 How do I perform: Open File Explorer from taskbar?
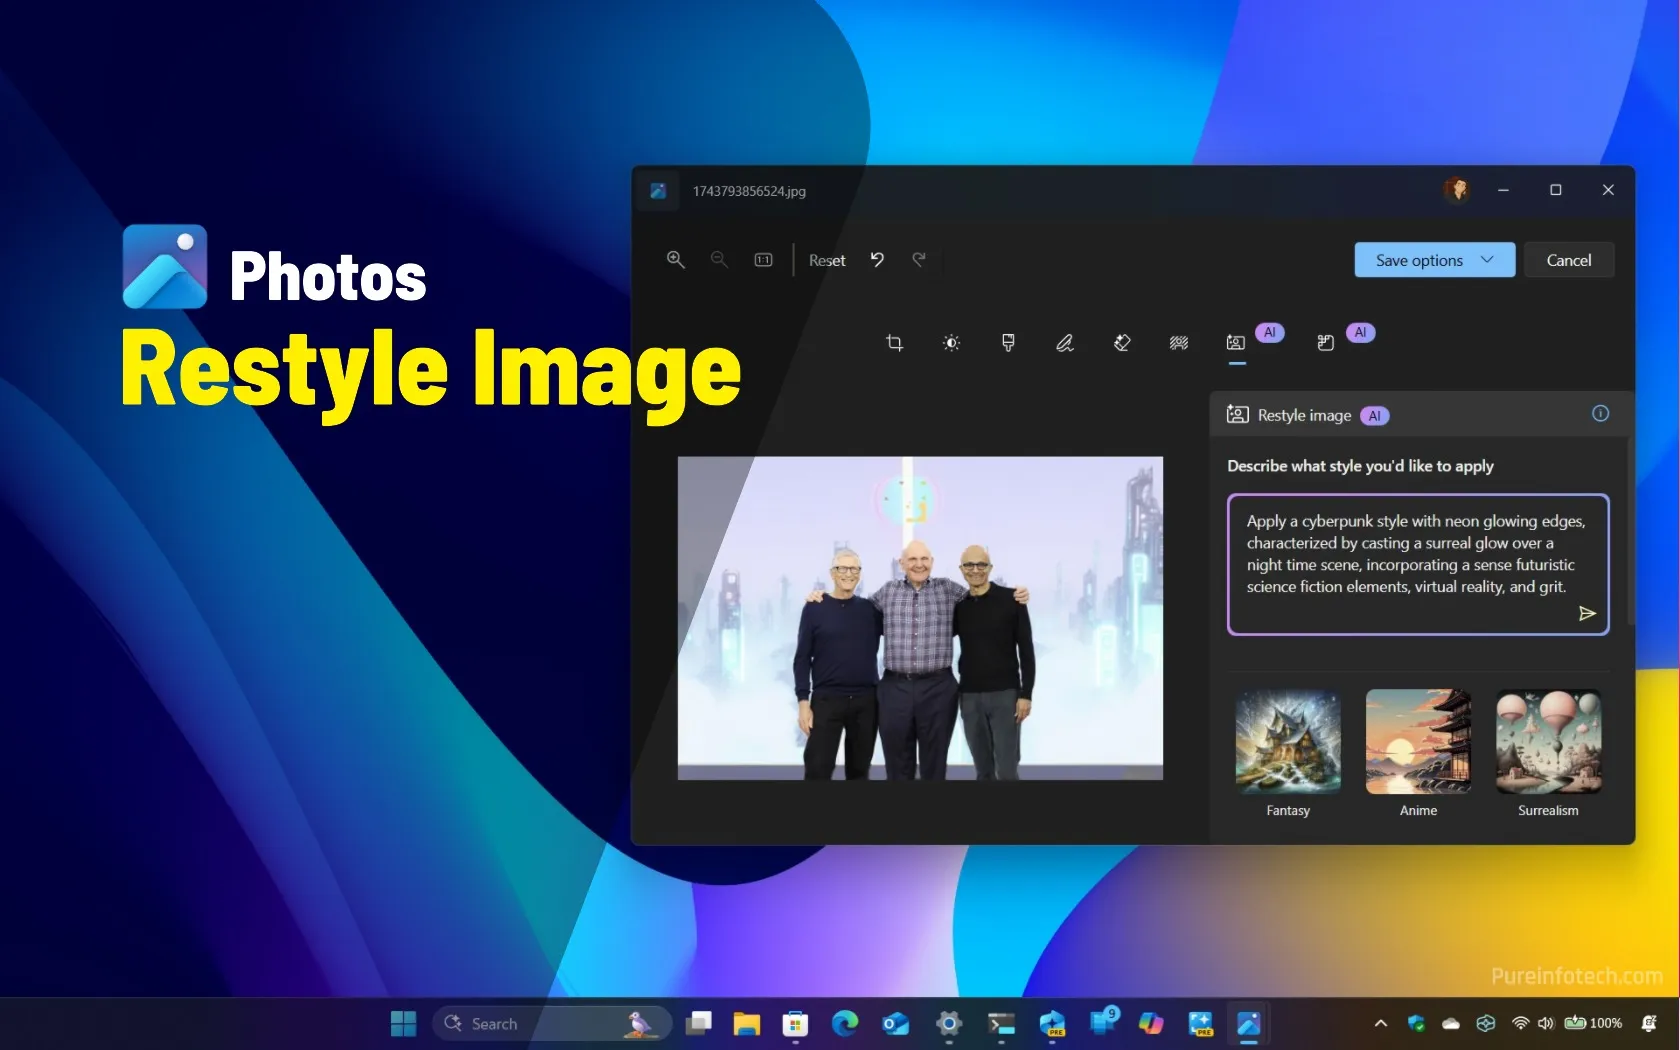point(746,1023)
